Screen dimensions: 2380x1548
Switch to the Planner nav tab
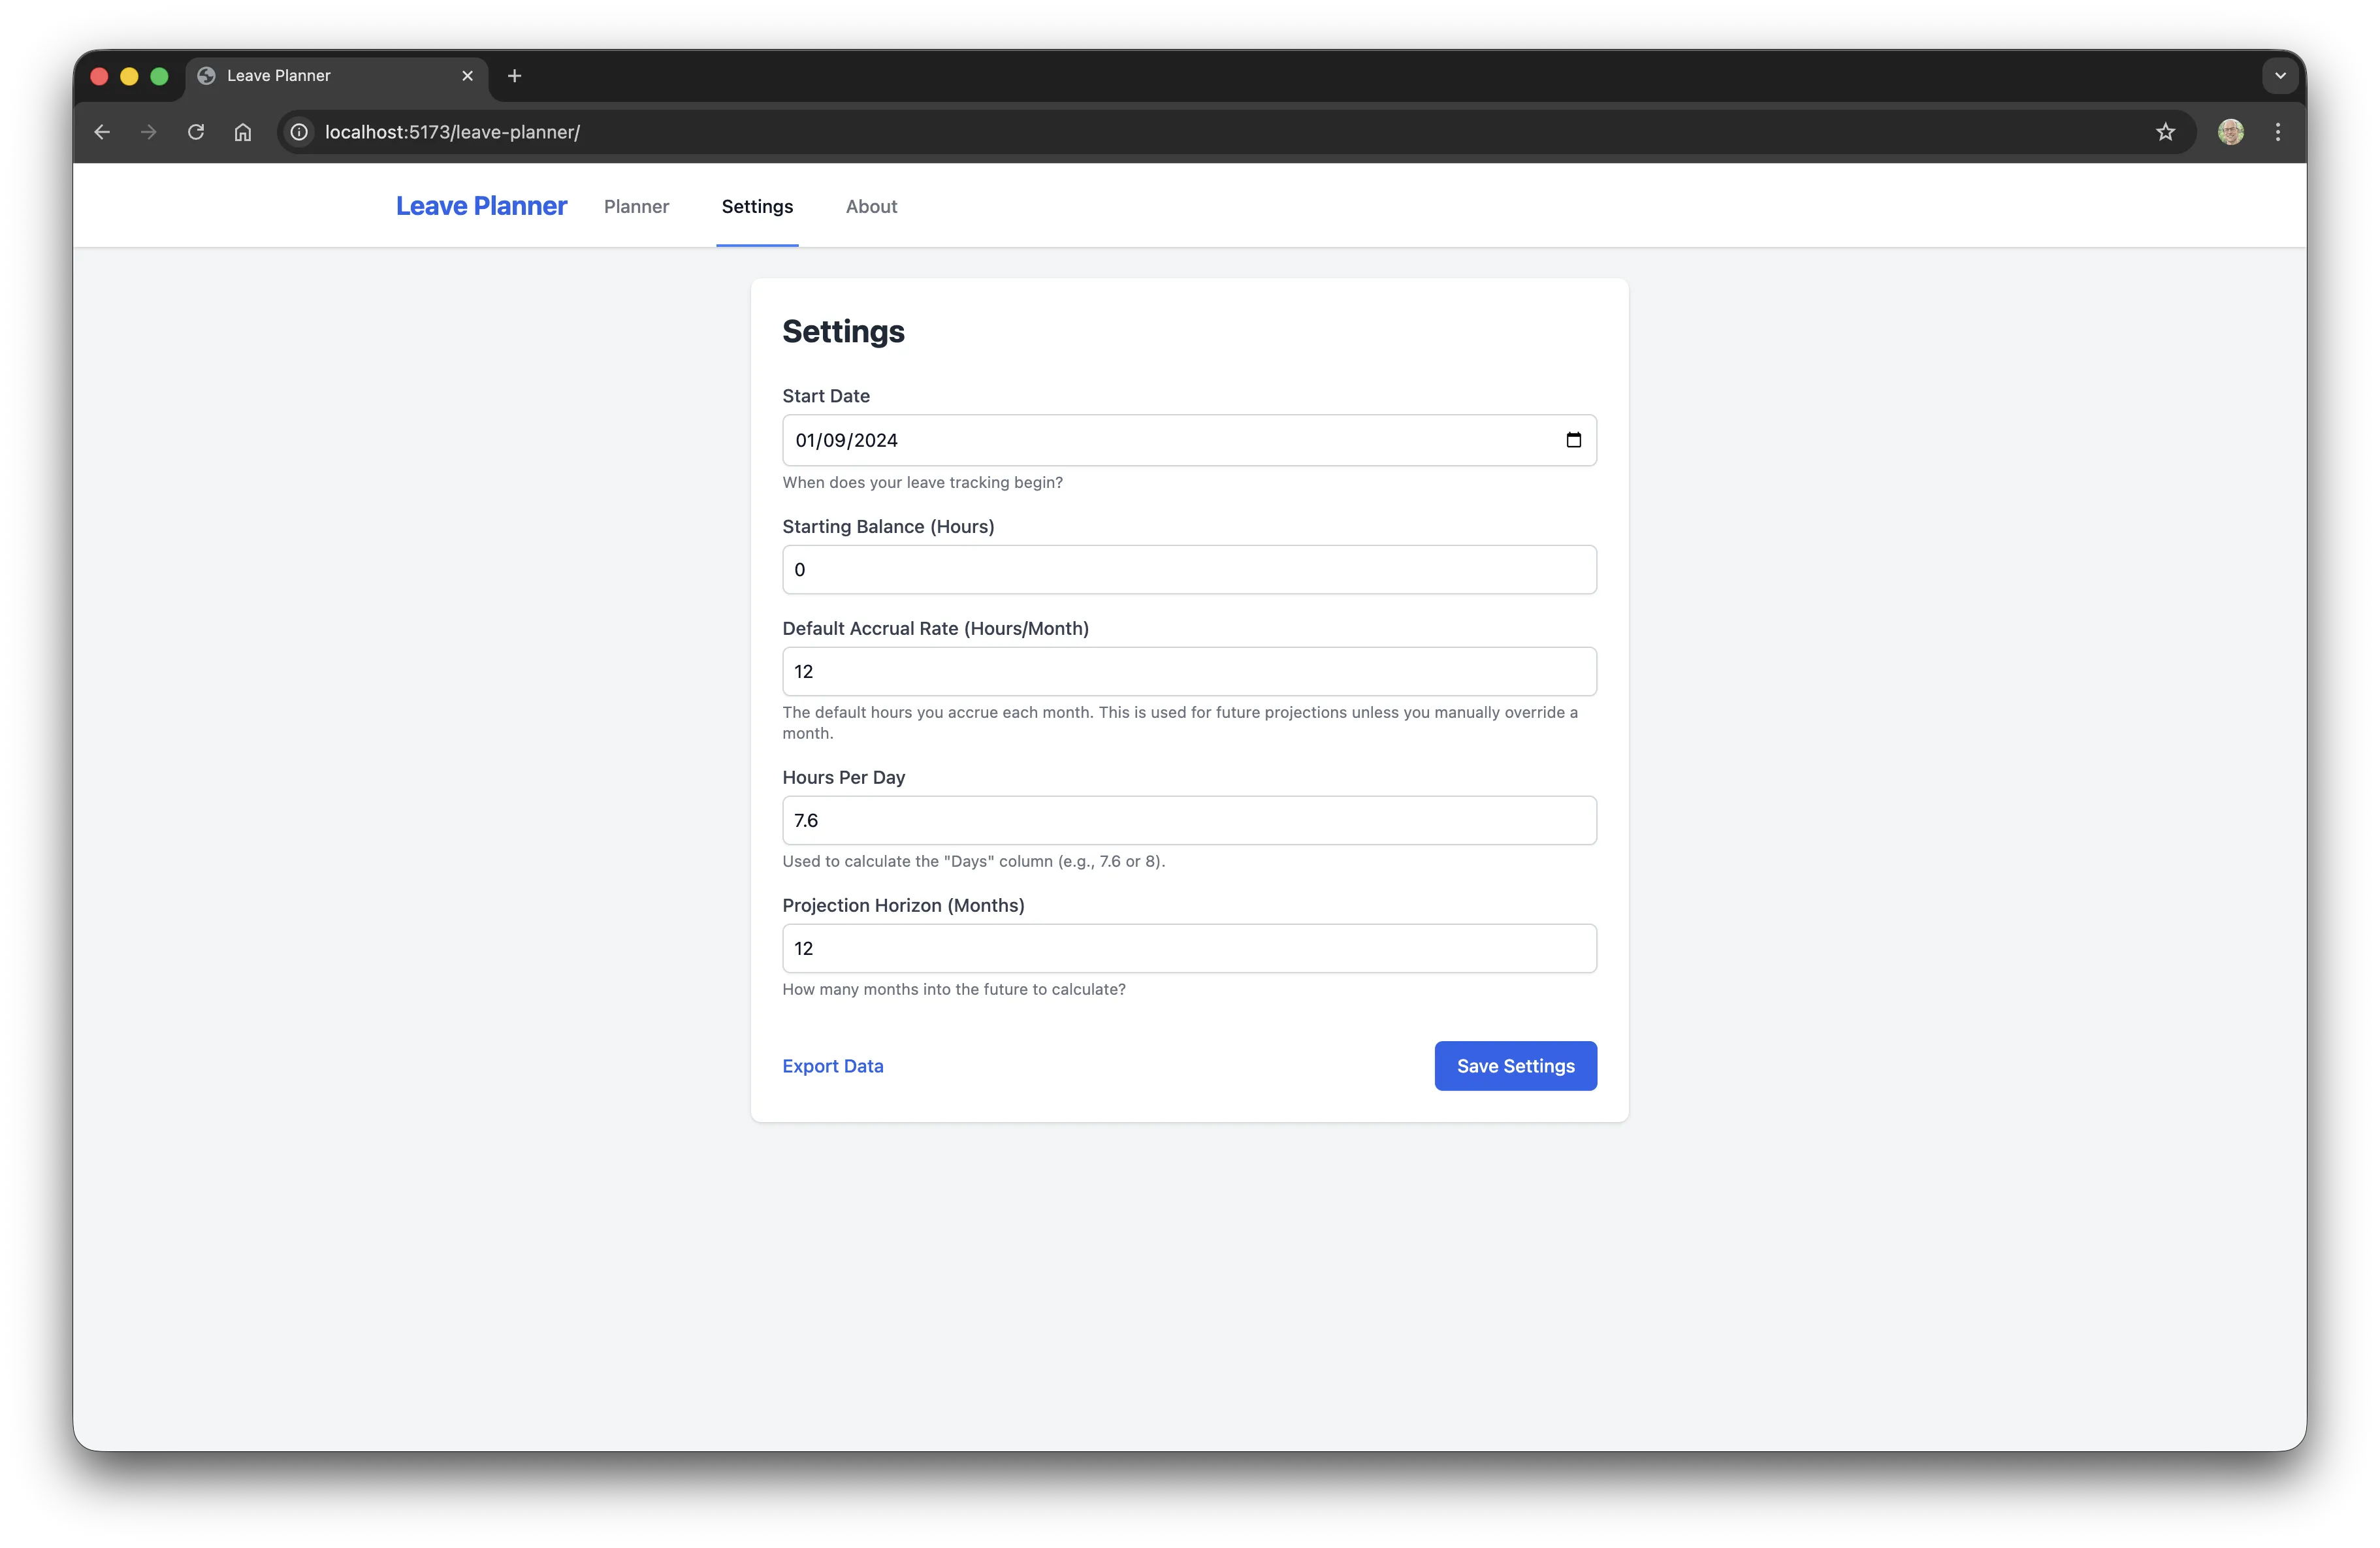tap(636, 206)
